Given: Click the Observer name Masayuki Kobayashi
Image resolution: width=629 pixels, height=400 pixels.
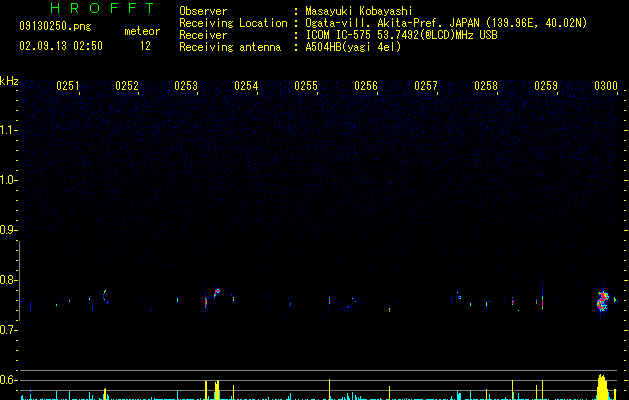Looking at the screenshot, I should (359, 11).
